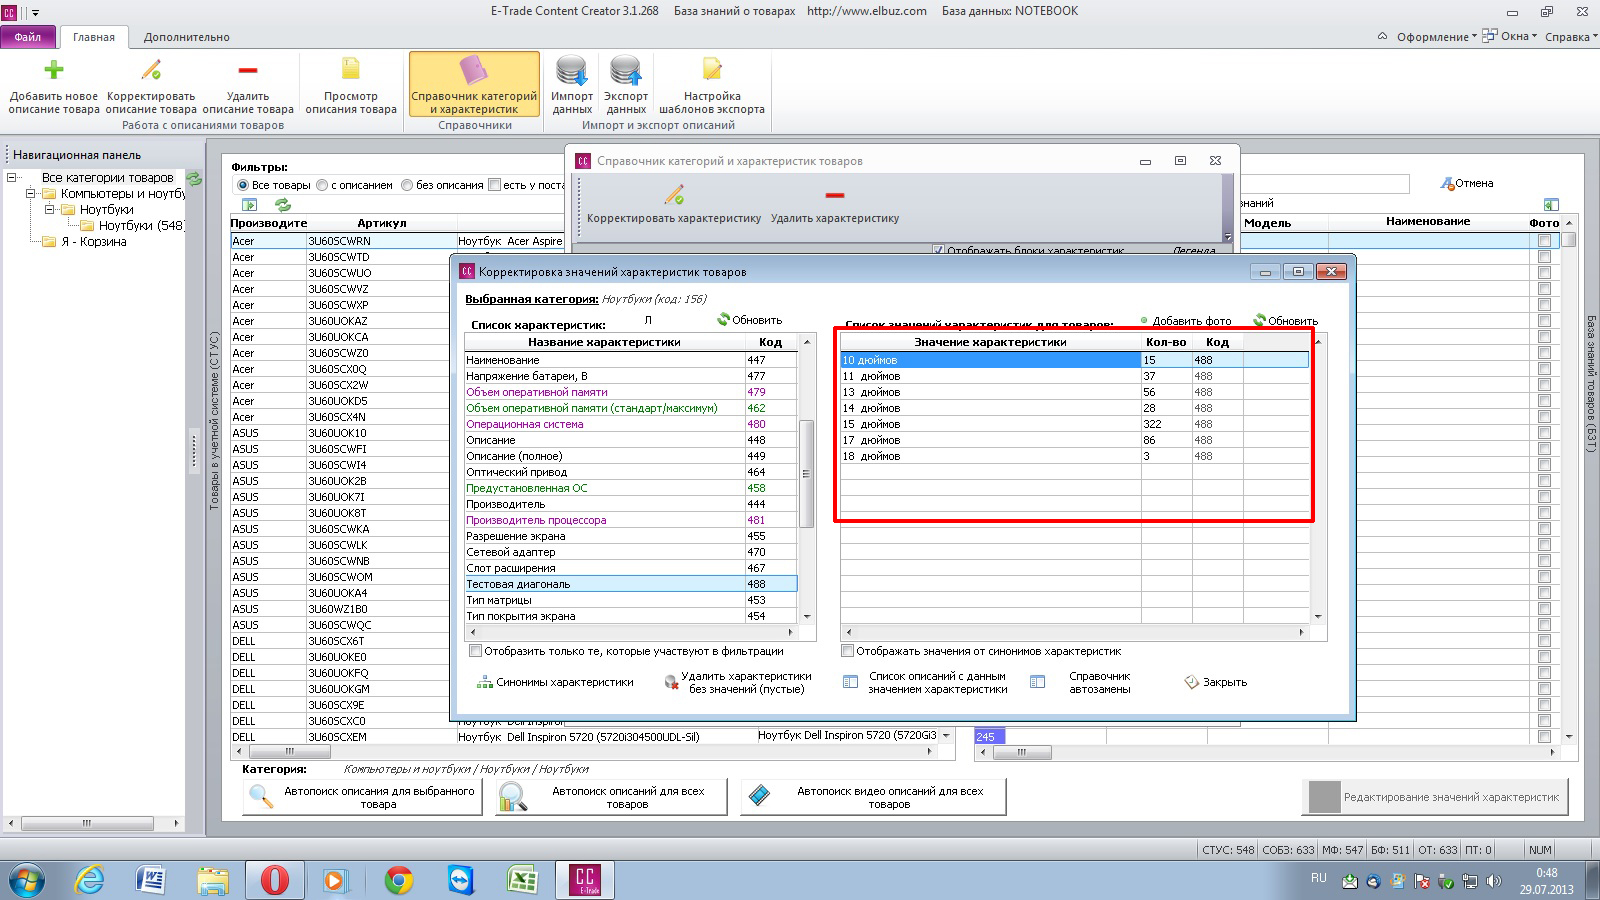Select без описания radio filter

click(x=407, y=185)
